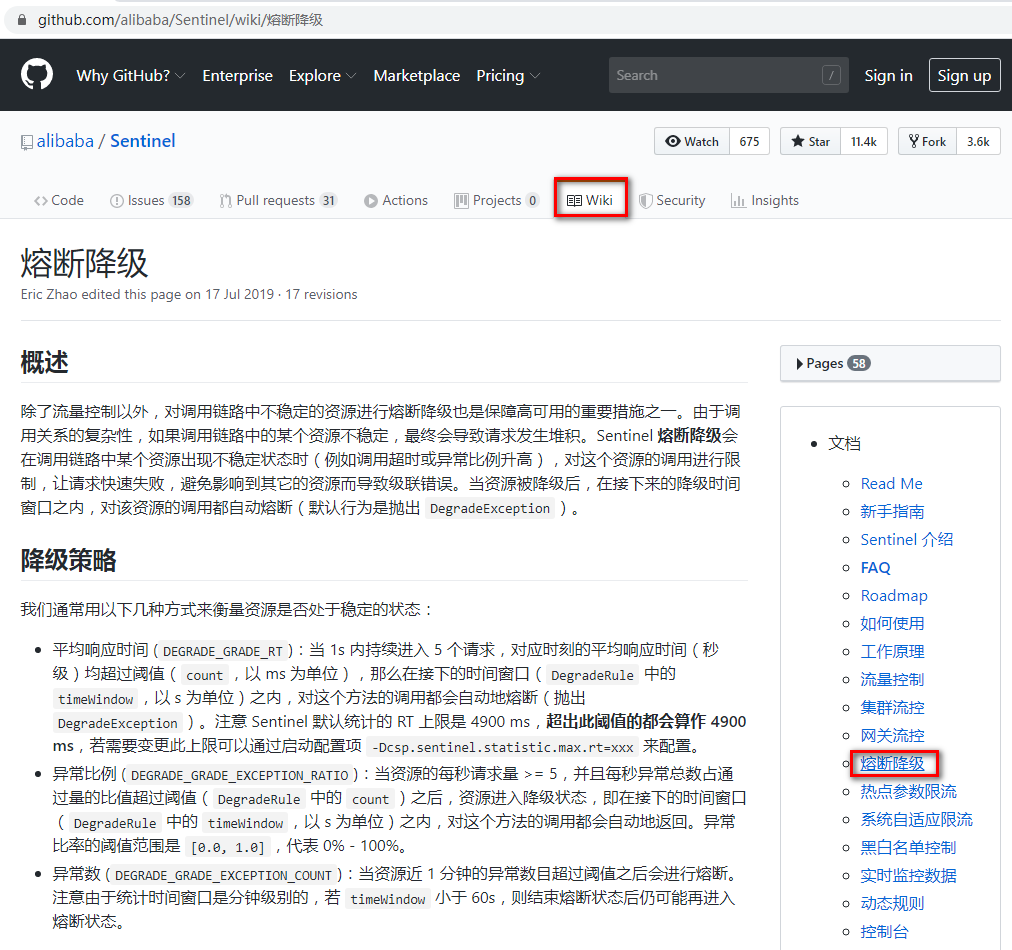Click the 概述 section heading

(x=45, y=362)
